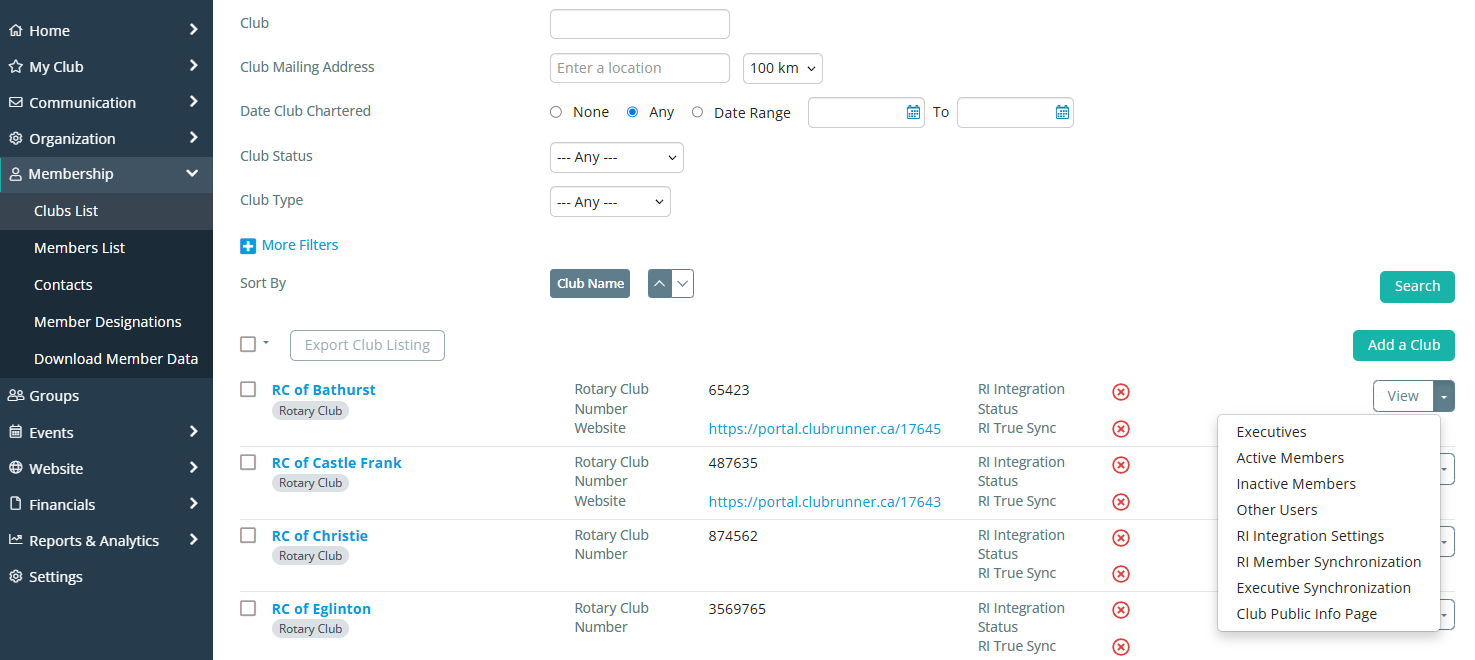Click the Website globe icon
The image size is (1475, 660).
click(15, 469)
